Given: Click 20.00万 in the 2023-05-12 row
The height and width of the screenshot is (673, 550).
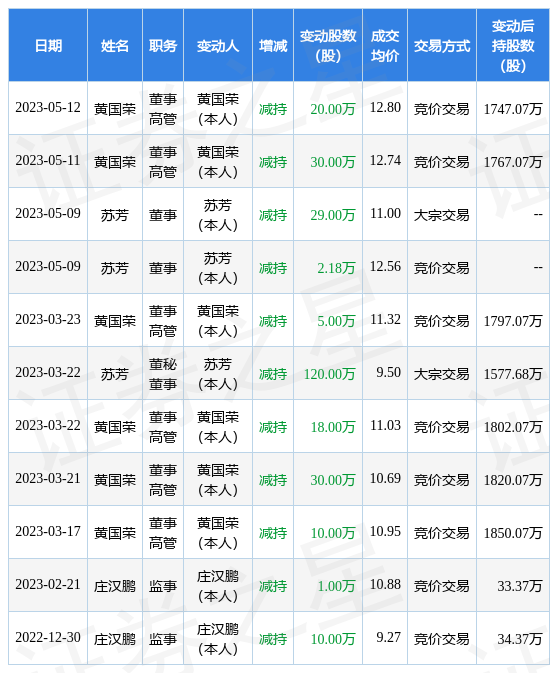Looking at the screenshot, I should click(x=333, y=109).
